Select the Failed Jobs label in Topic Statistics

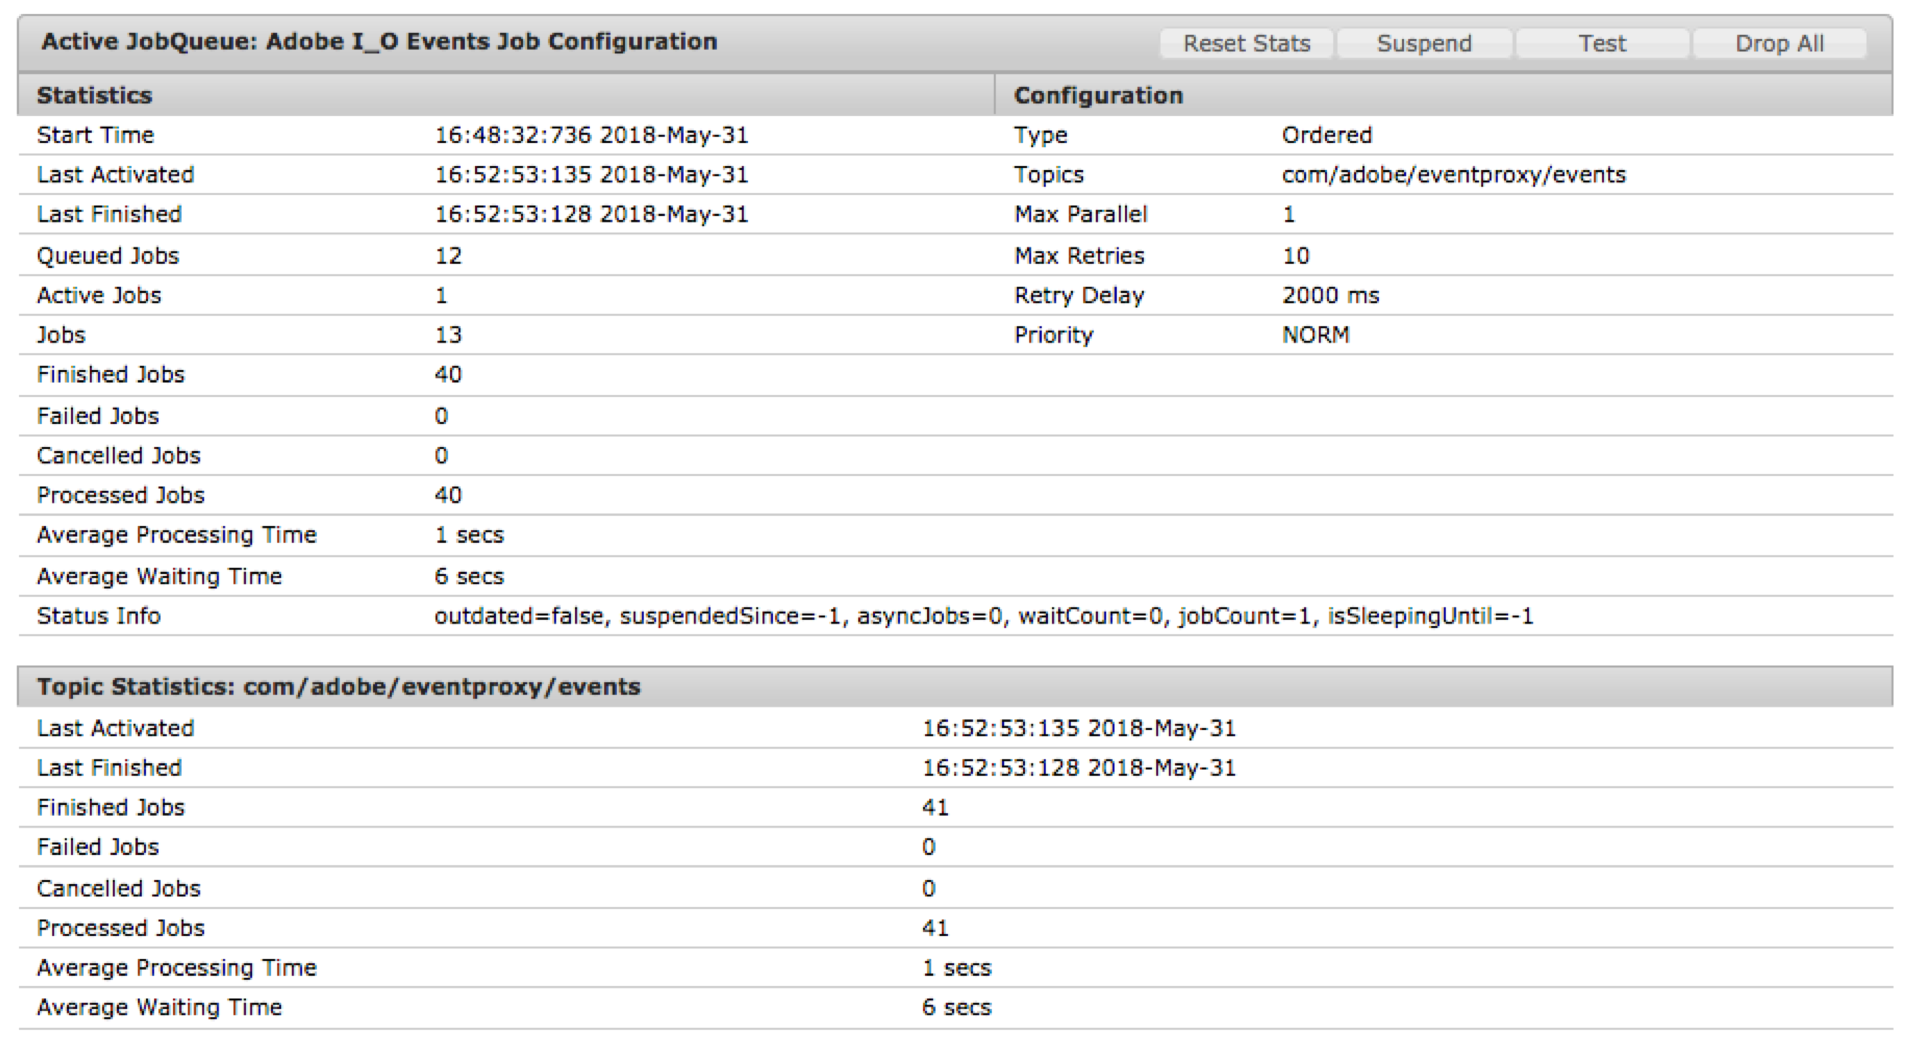(98, 847)
